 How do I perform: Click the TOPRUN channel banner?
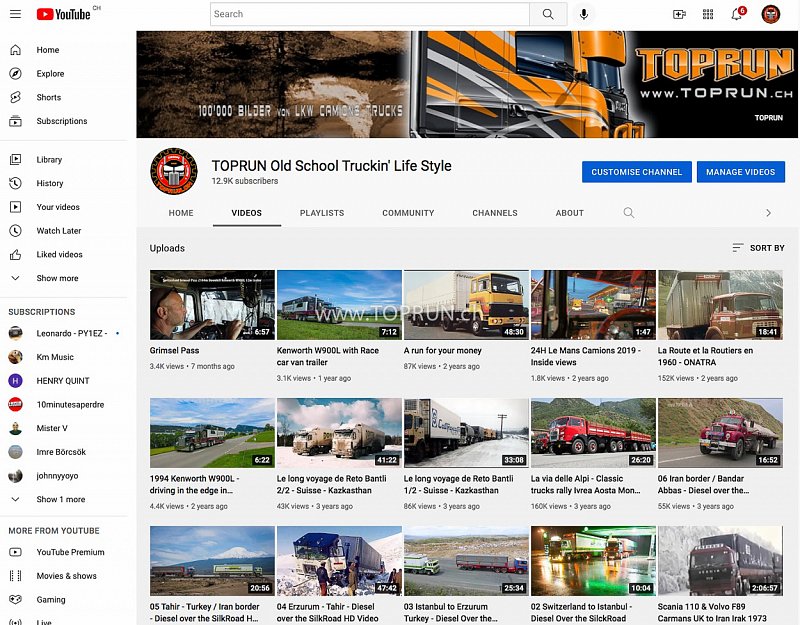pos(467,84)
